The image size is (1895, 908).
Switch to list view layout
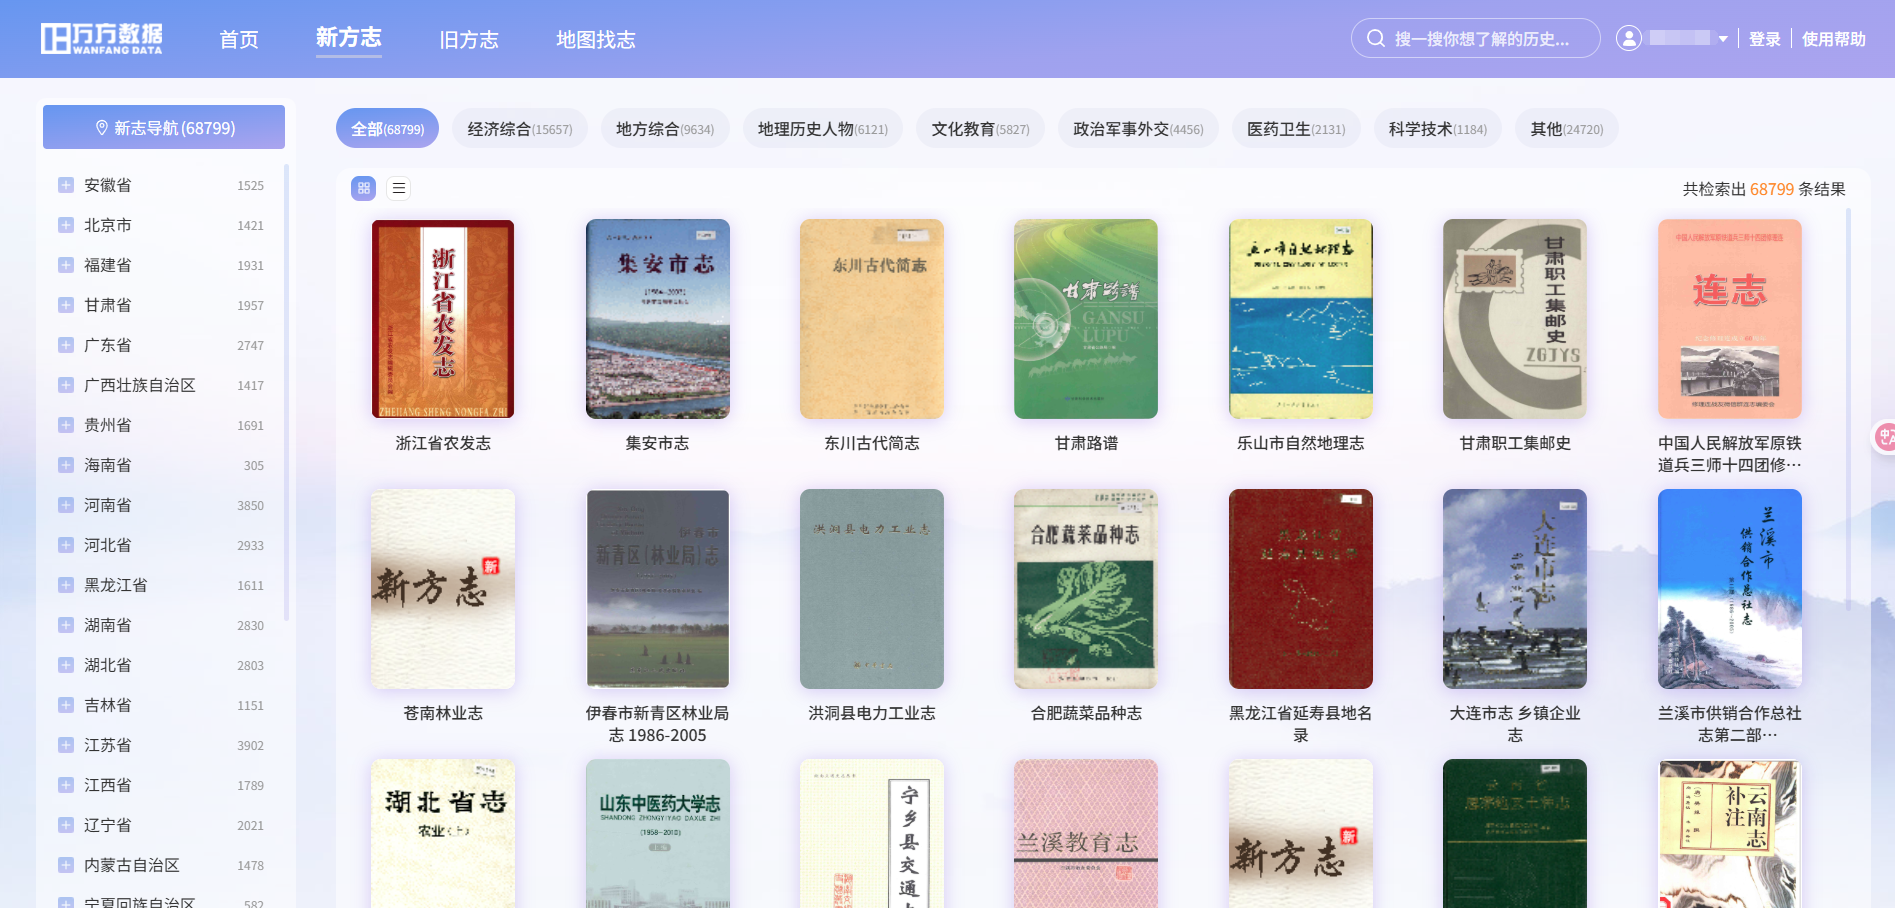pos(398,188)
